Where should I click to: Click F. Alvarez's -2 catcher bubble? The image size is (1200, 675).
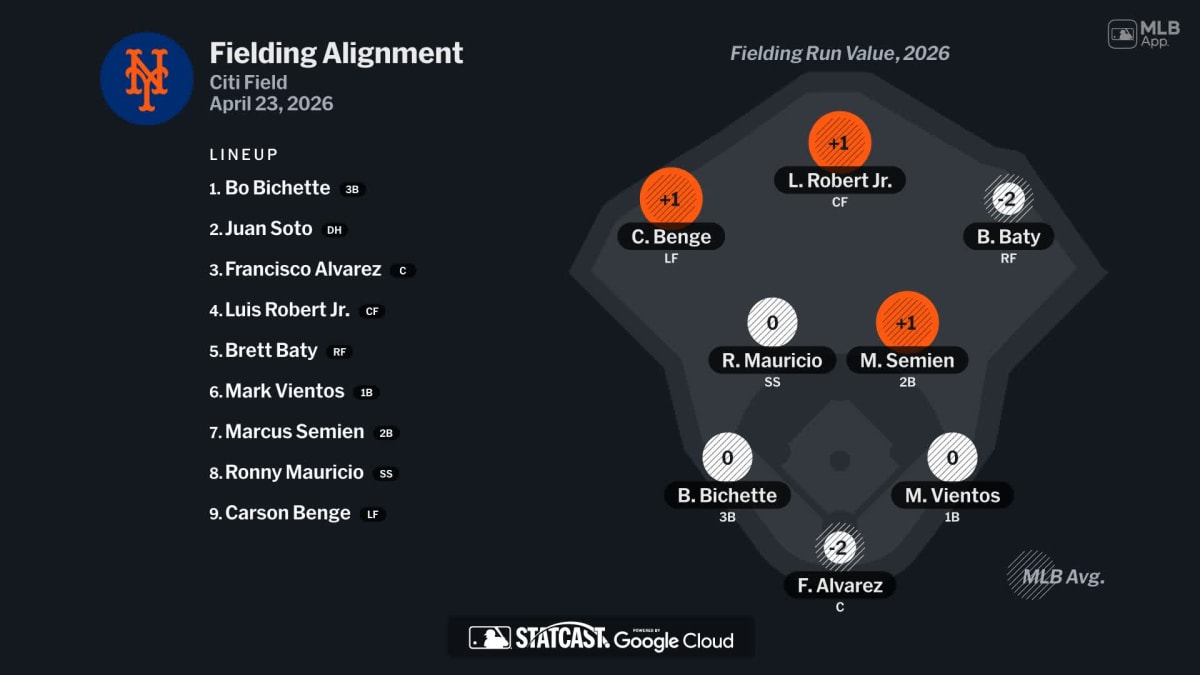(839, 547)
